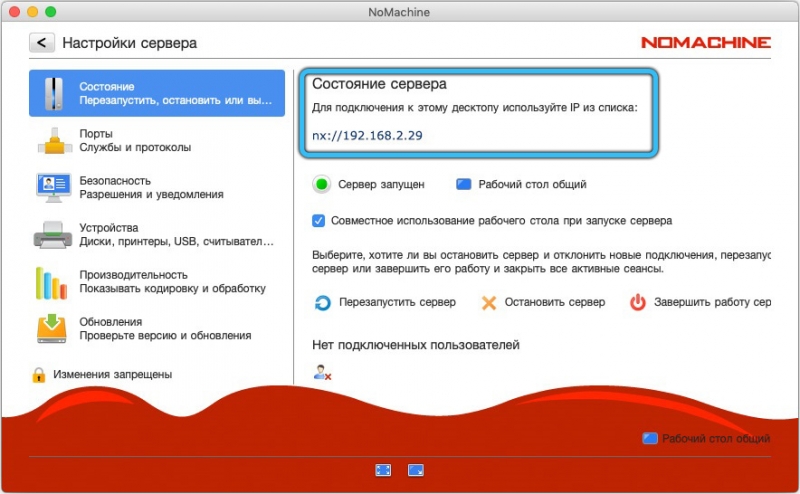800x494 pixels.
Task: Click the nx://192.168.2.29 address
Action: [367, 136]
